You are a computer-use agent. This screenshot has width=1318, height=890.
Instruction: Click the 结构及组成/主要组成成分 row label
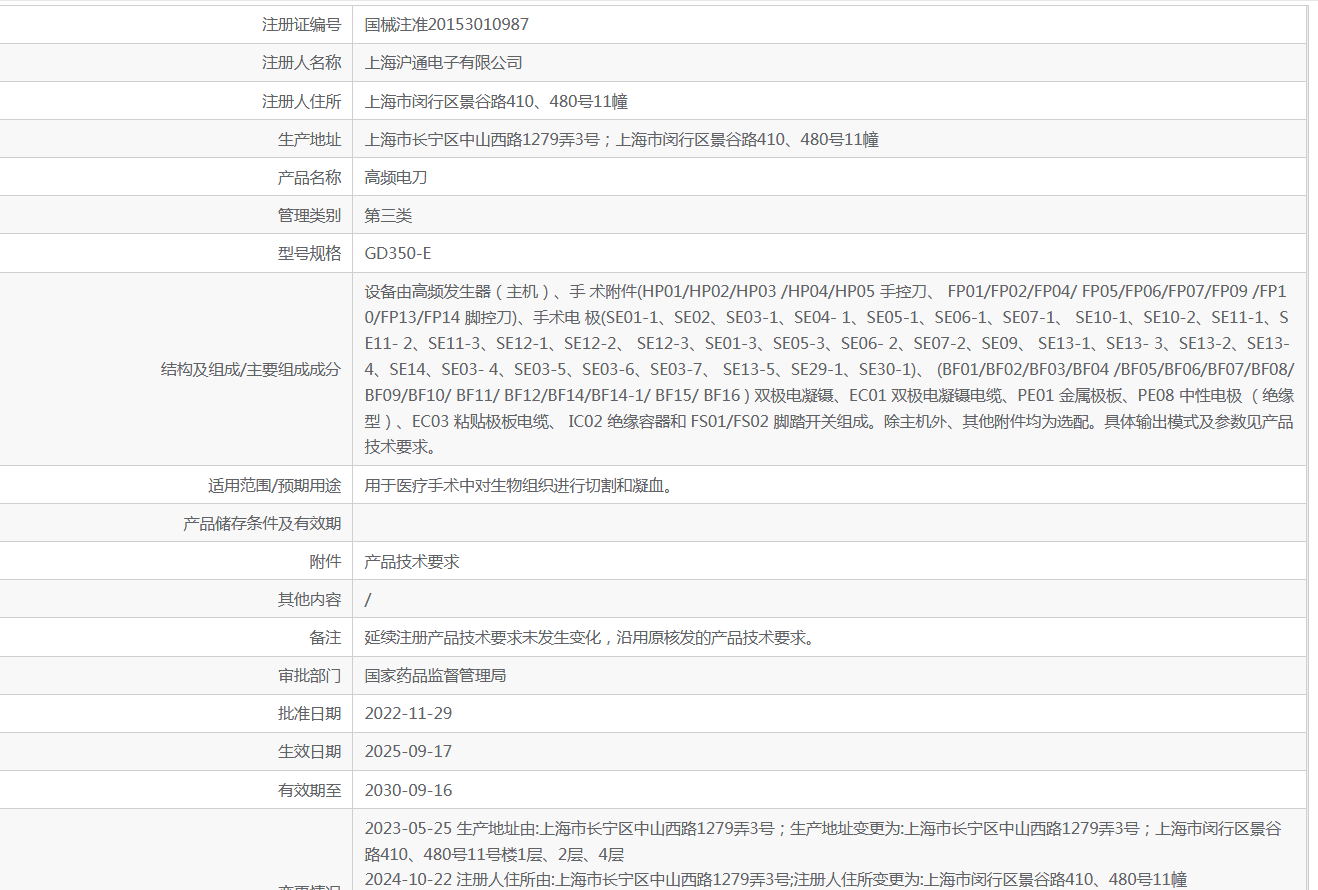251,369
